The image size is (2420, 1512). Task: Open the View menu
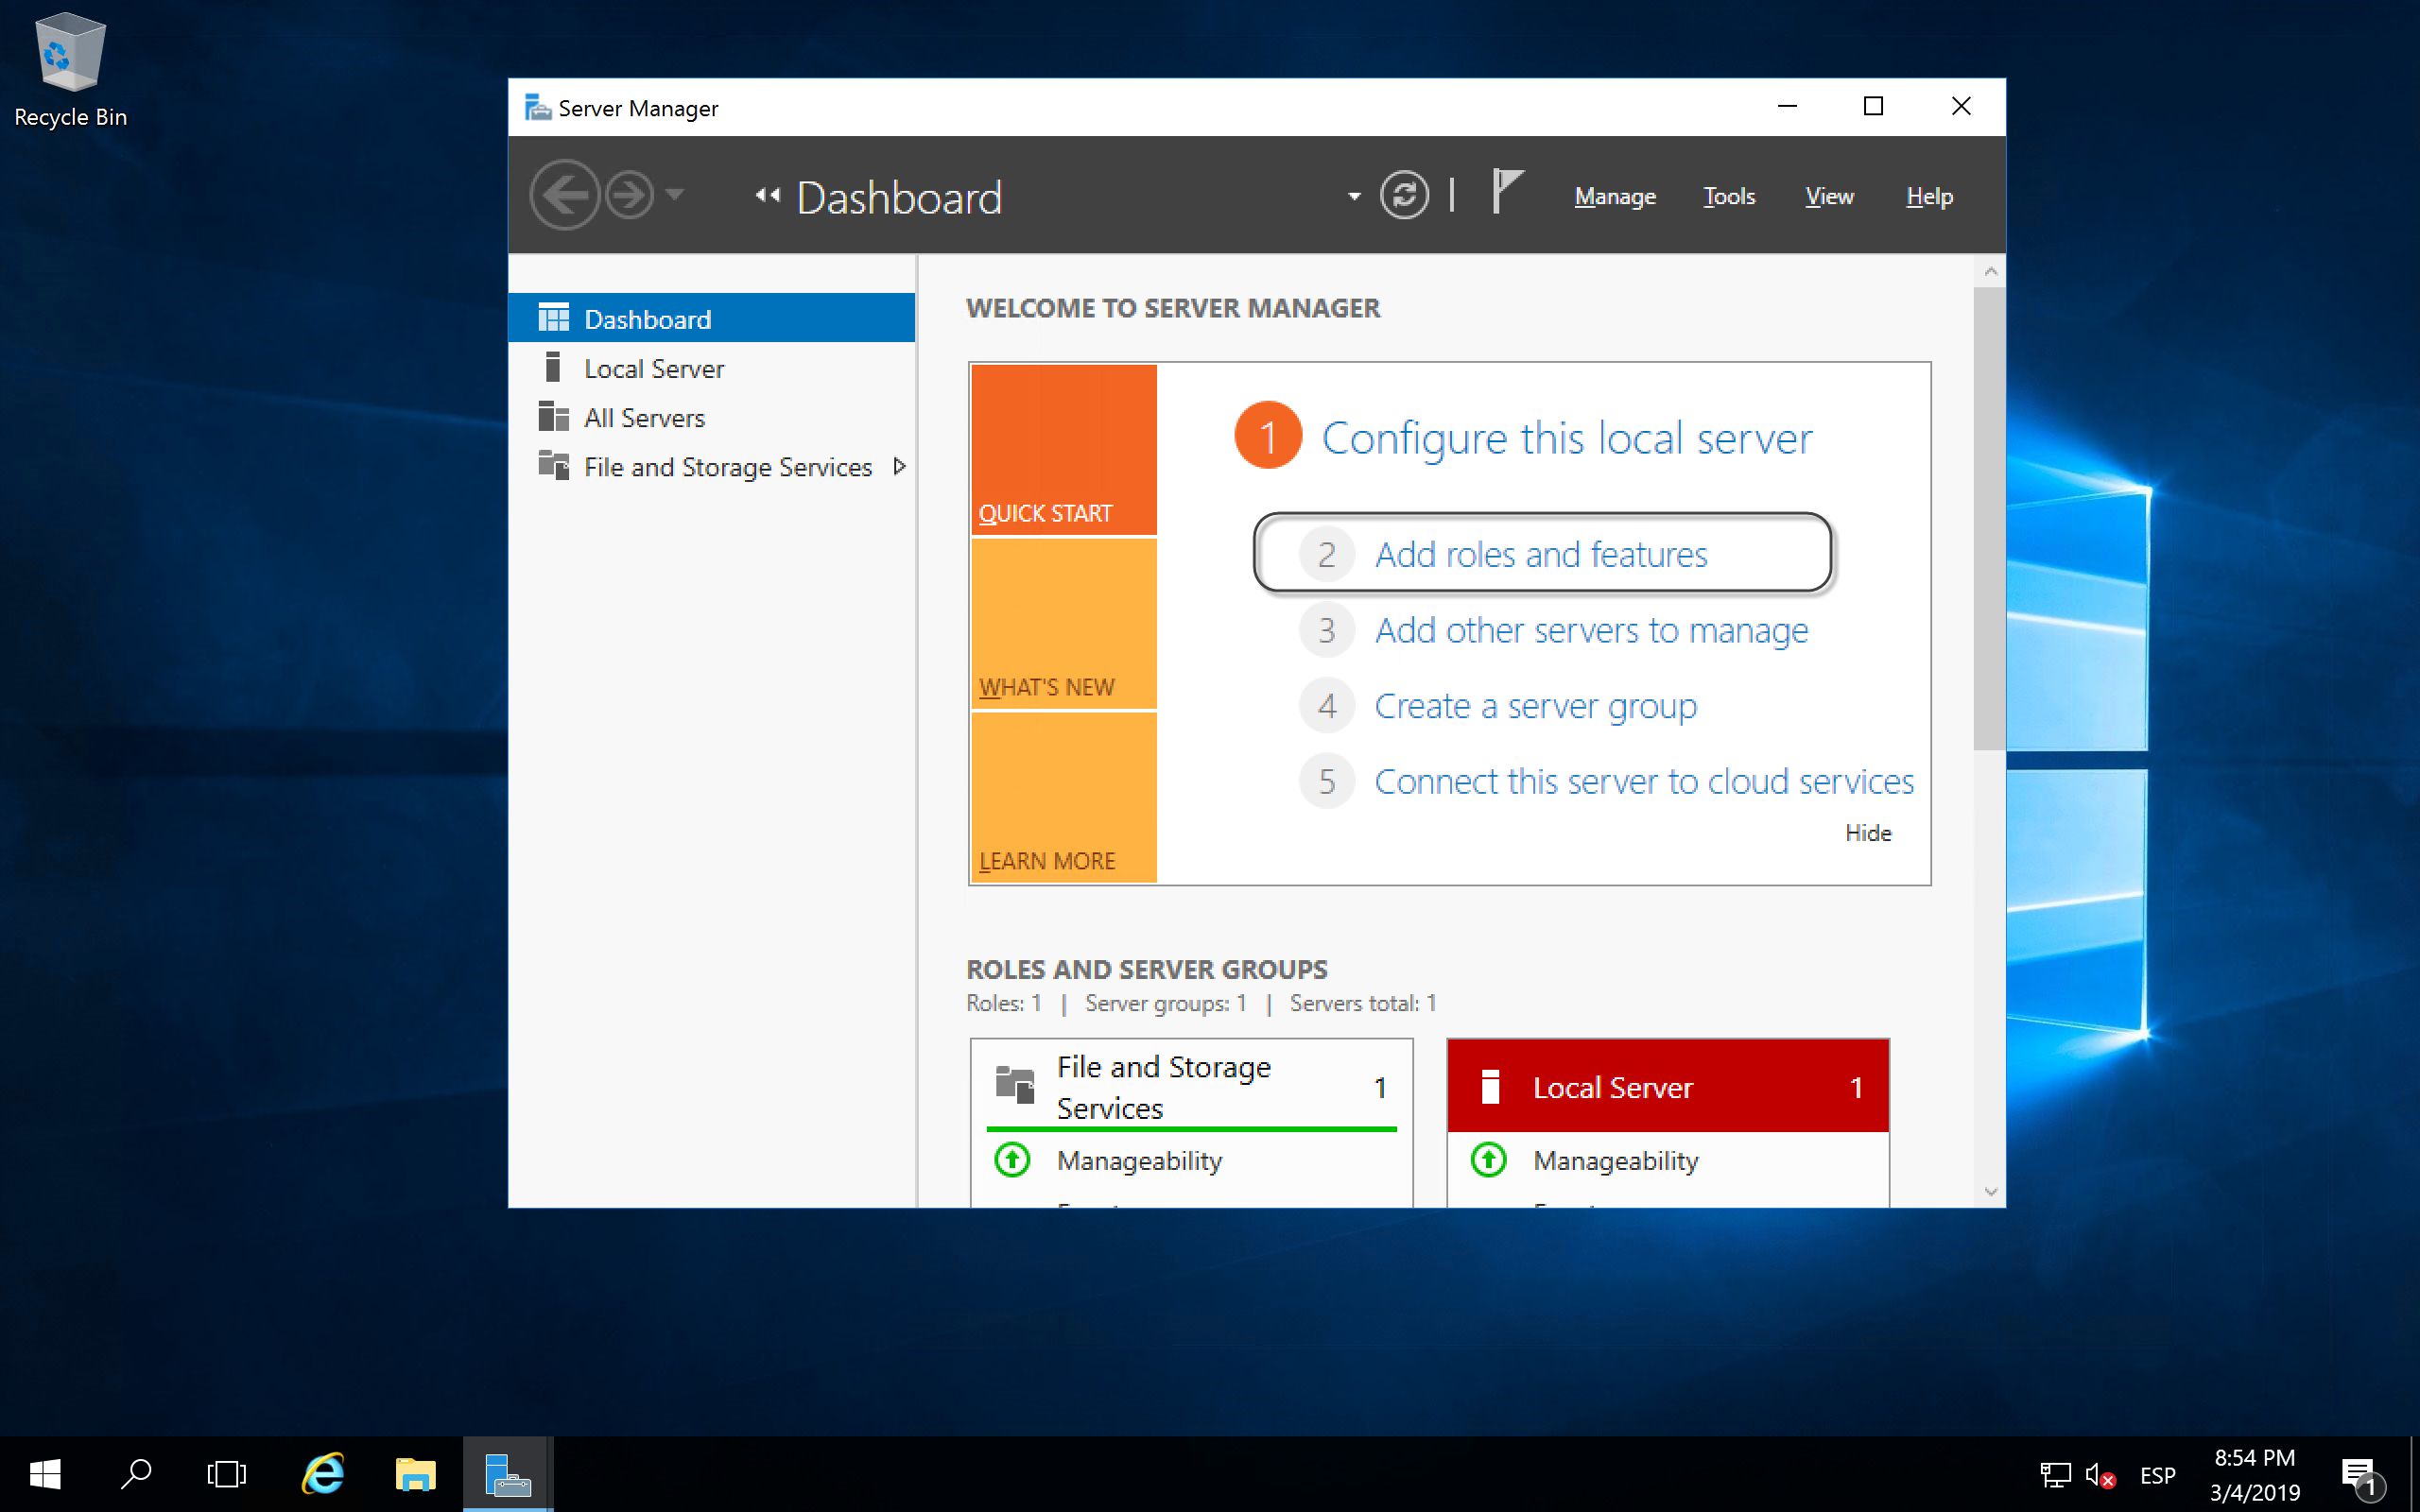(x=1829, y=196)
